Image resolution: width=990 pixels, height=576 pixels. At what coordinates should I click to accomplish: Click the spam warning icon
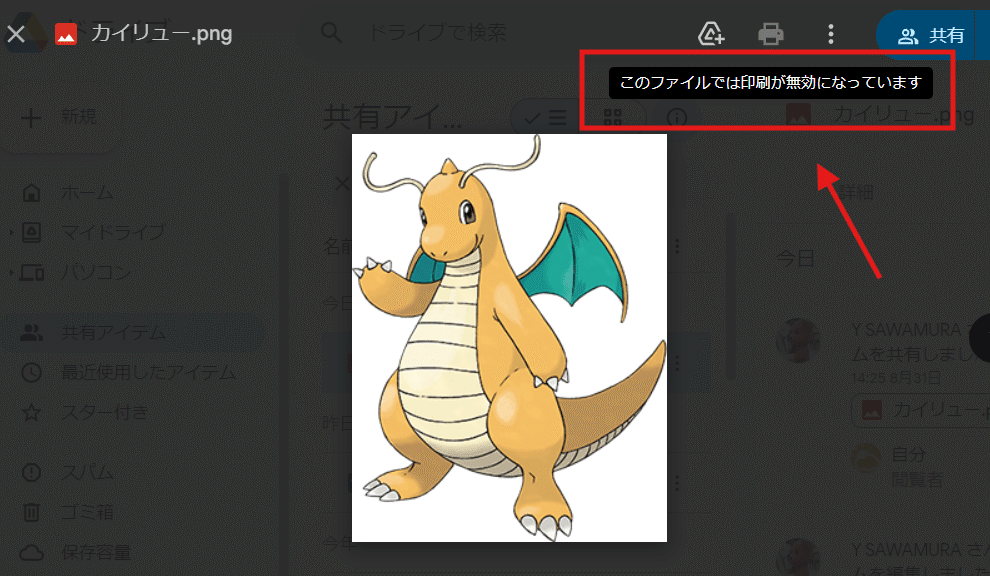[32, 472]
